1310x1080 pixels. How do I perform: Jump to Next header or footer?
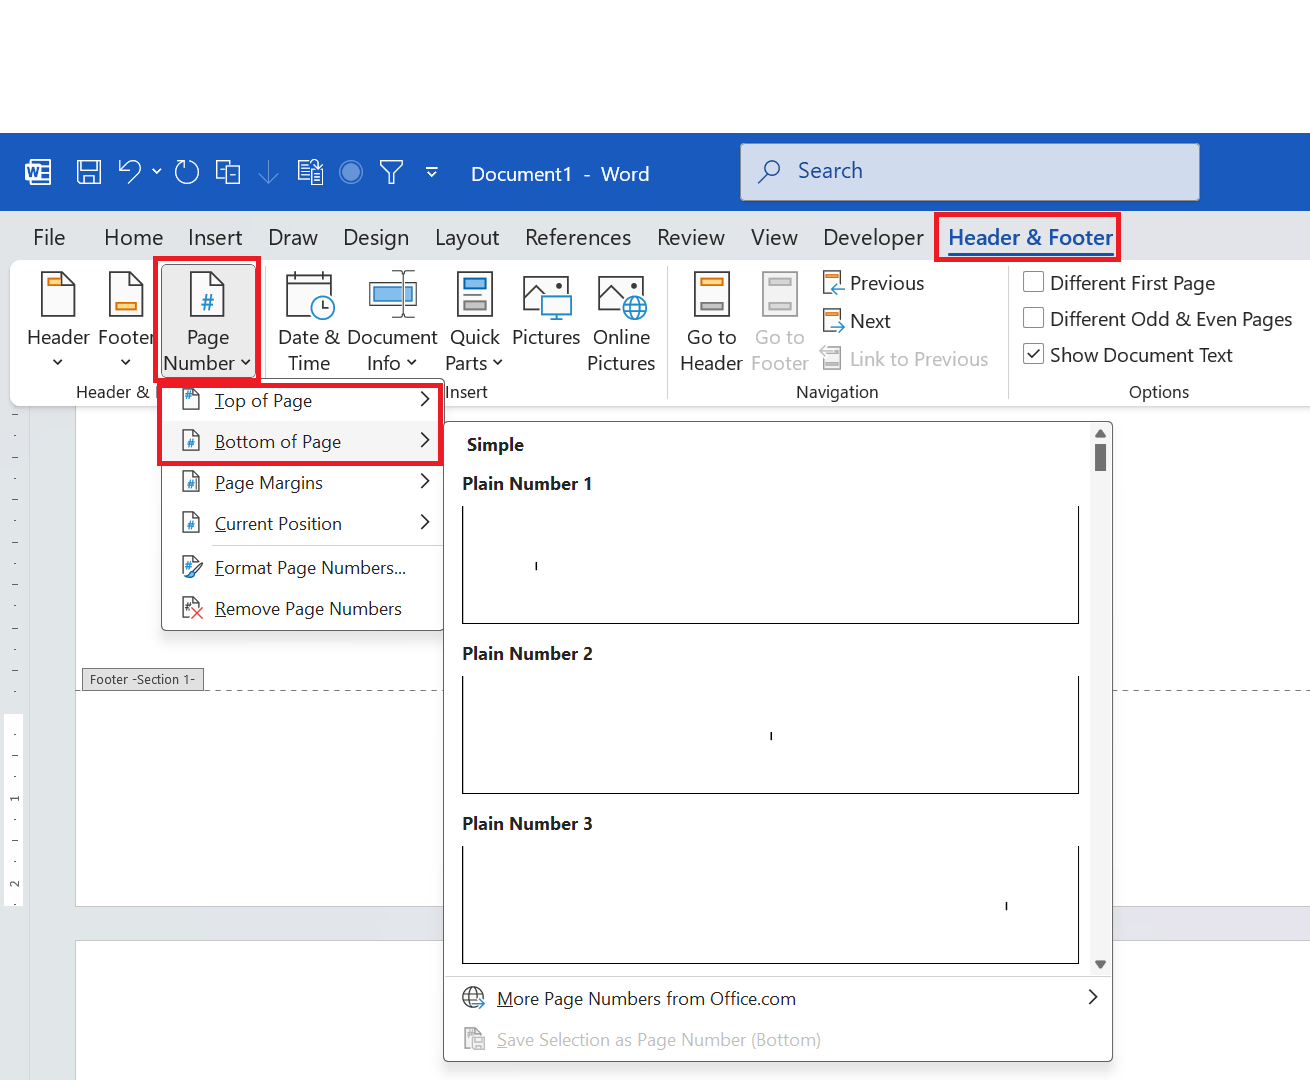tap(856, 321)
